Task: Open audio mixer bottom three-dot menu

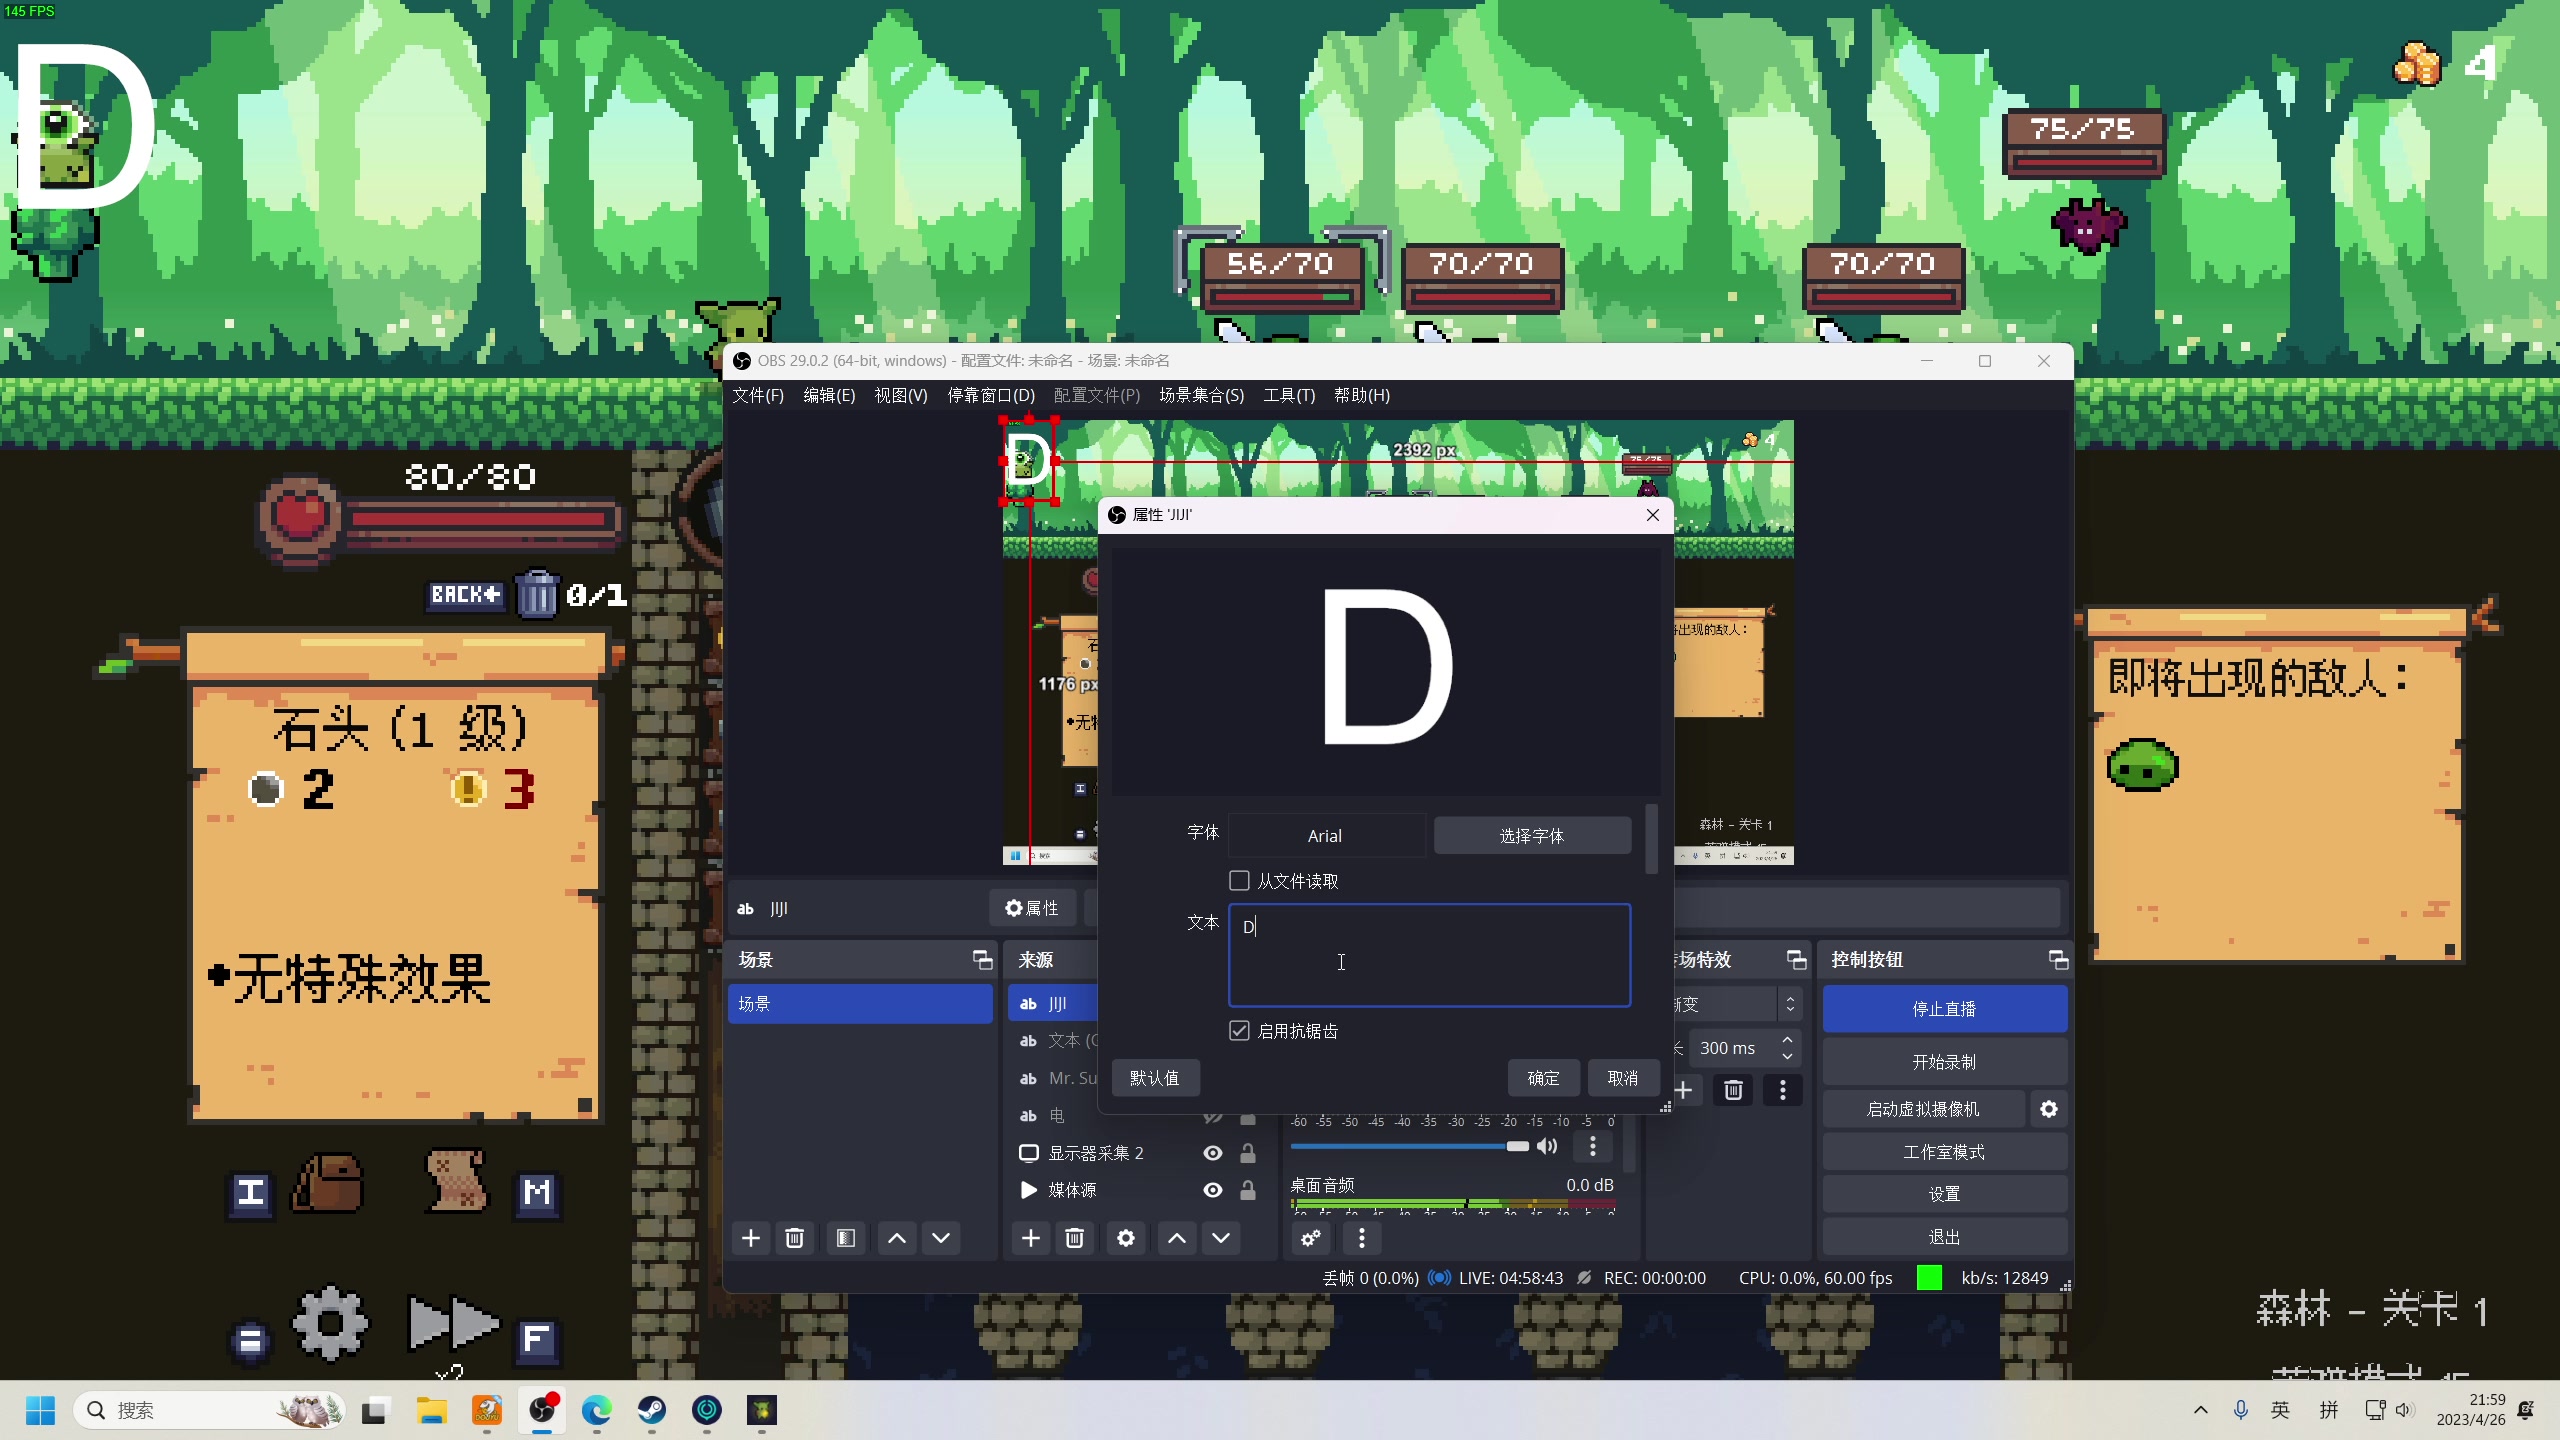Action: coord(1362,1238)
